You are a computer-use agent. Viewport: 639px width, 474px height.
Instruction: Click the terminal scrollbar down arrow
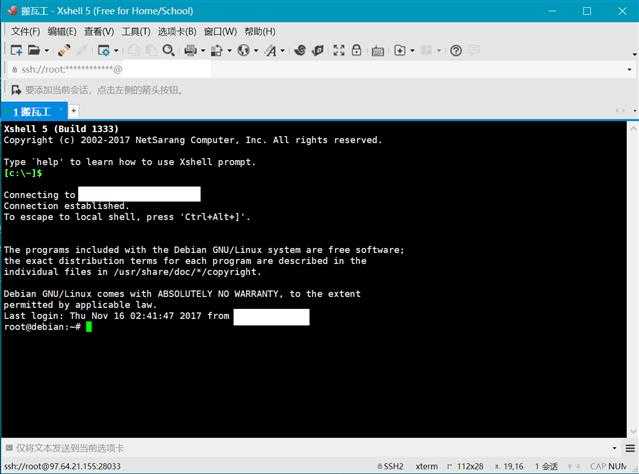[633, 431]
